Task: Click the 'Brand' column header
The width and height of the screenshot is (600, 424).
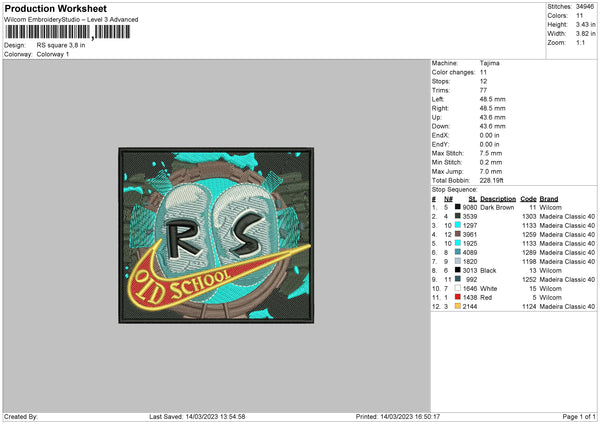Action: 549,199
